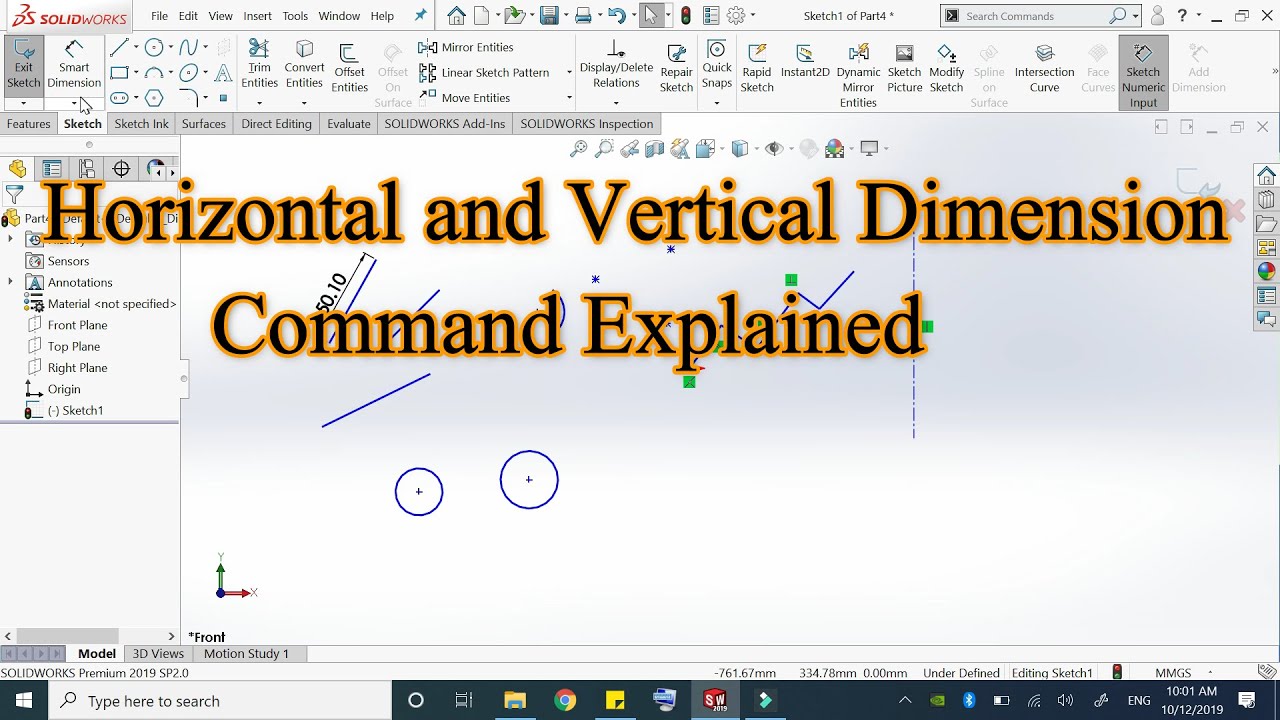The height and width of the screenshot is (720, 1280).
Task: Toggle Quick Snaps
Action: coord(717,66)
